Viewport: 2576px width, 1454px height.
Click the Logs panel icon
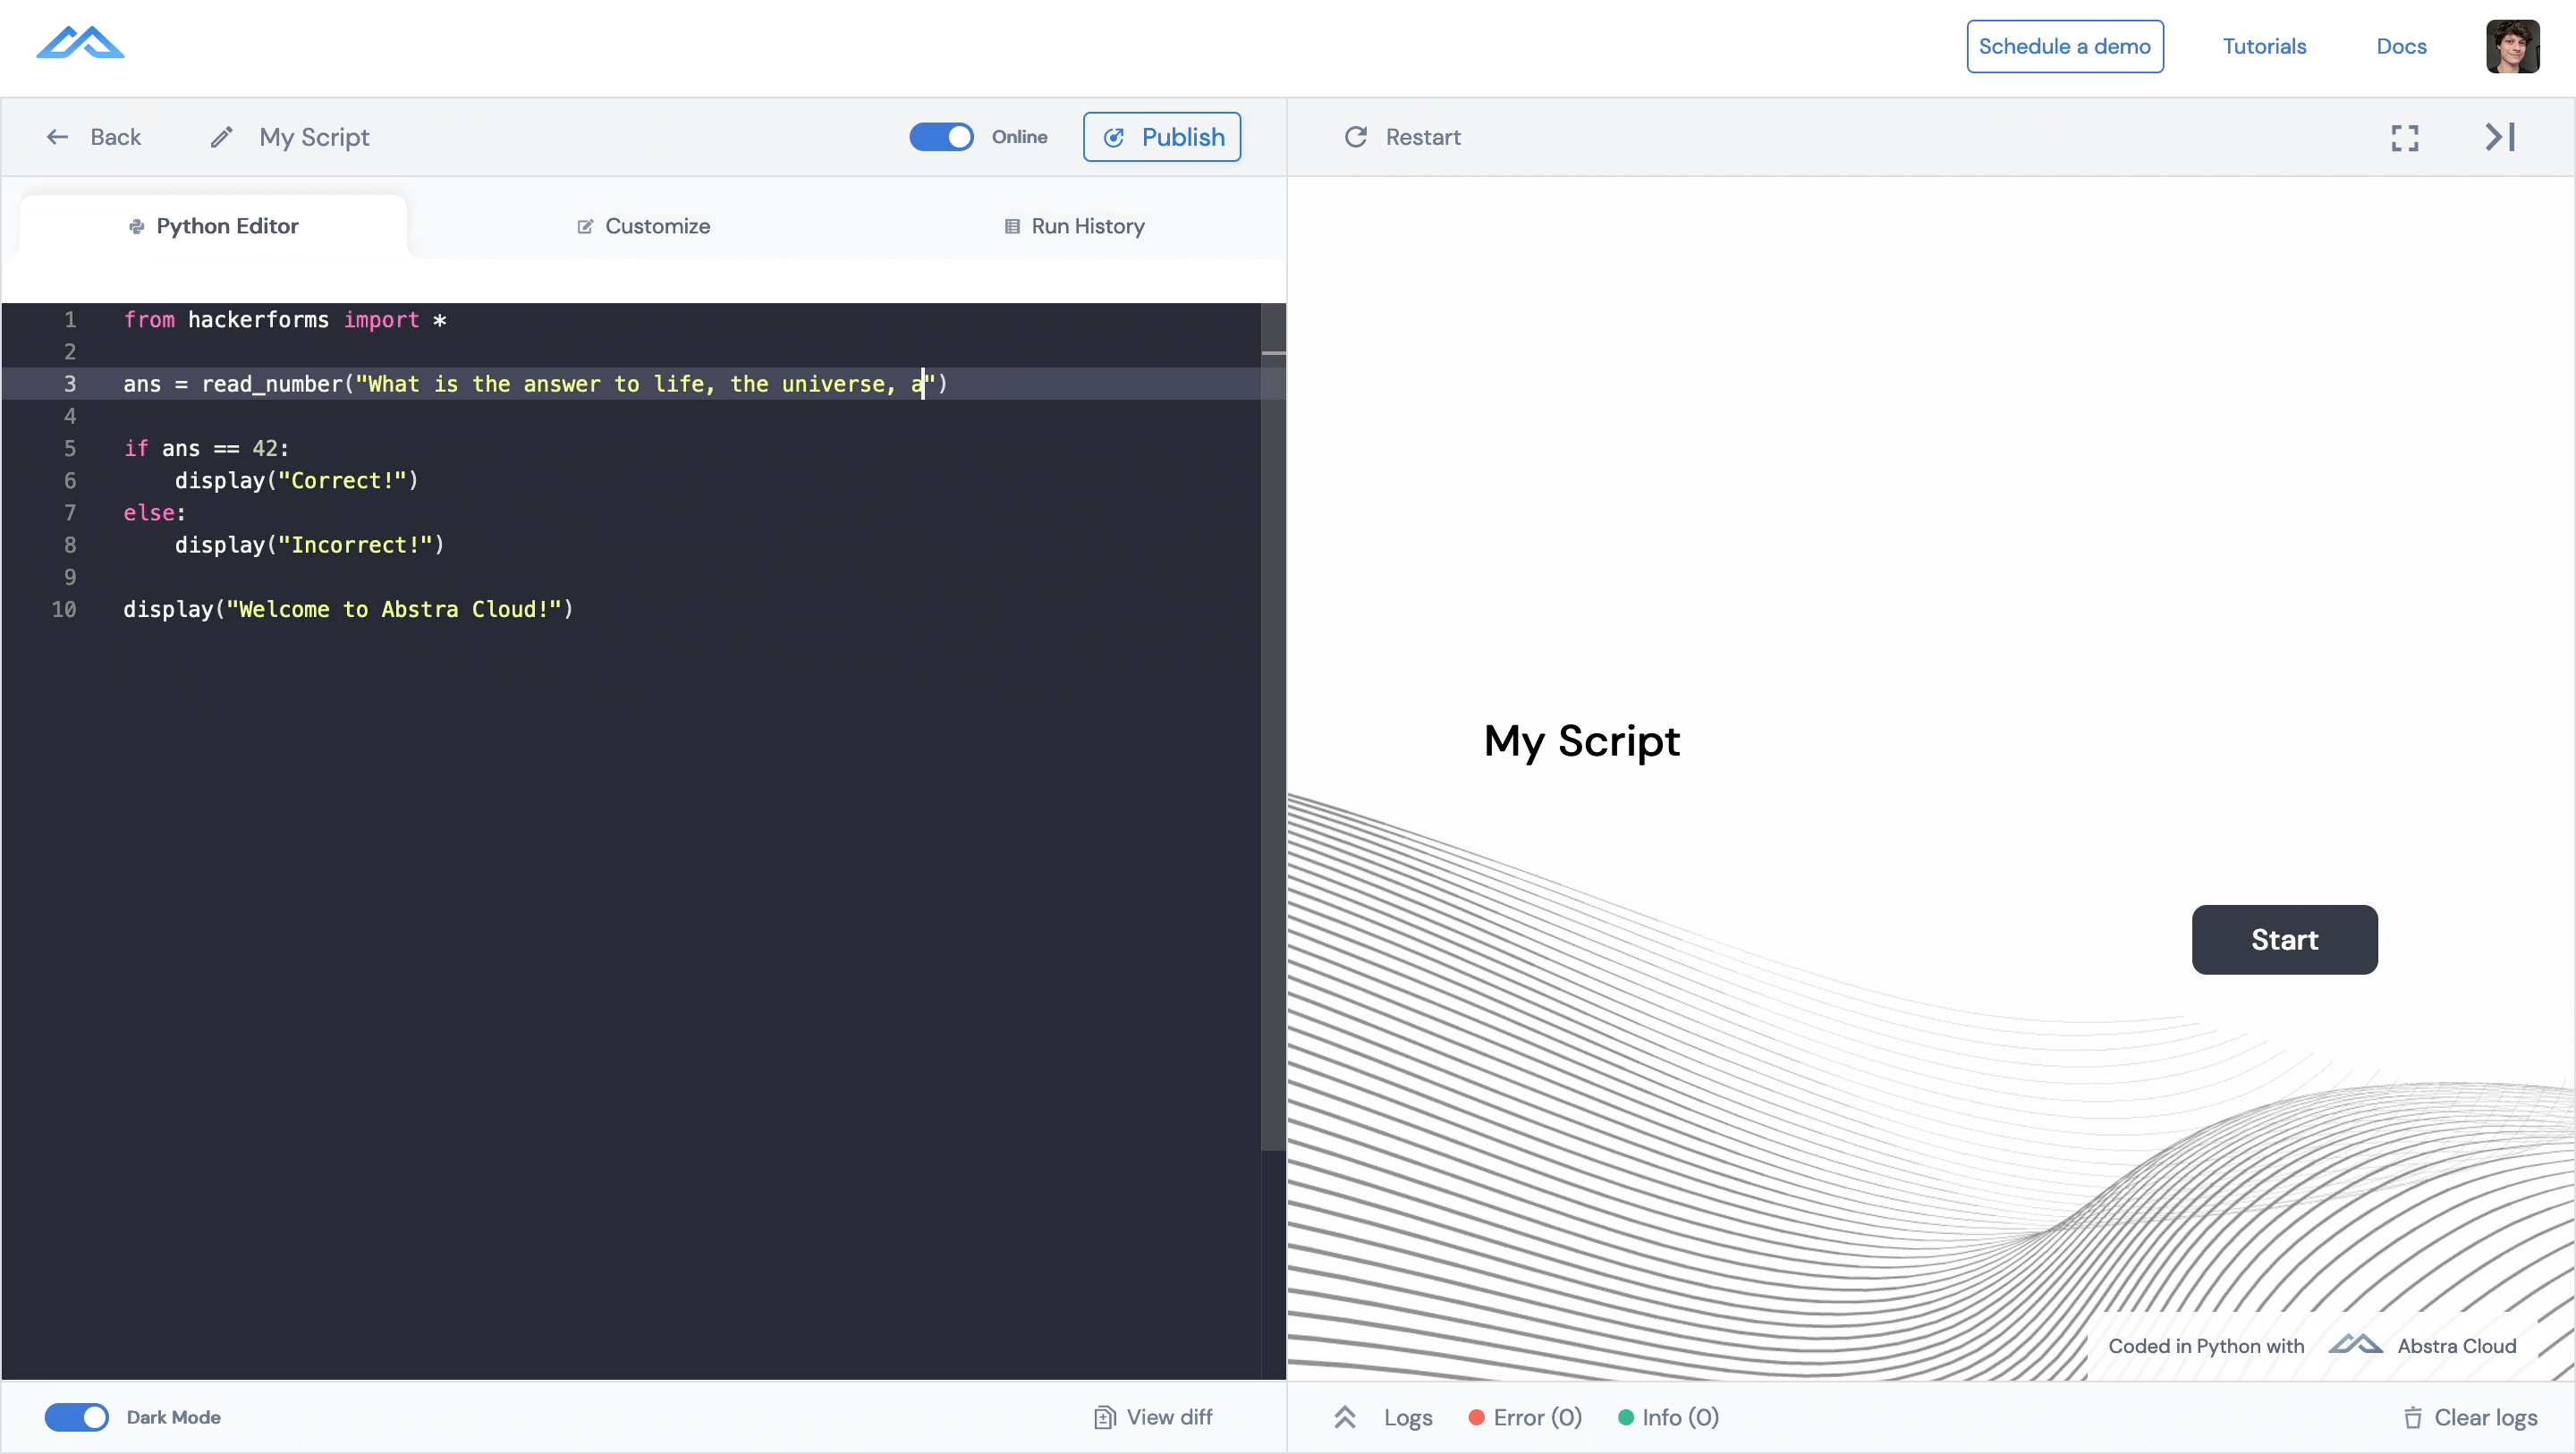1346,1417
